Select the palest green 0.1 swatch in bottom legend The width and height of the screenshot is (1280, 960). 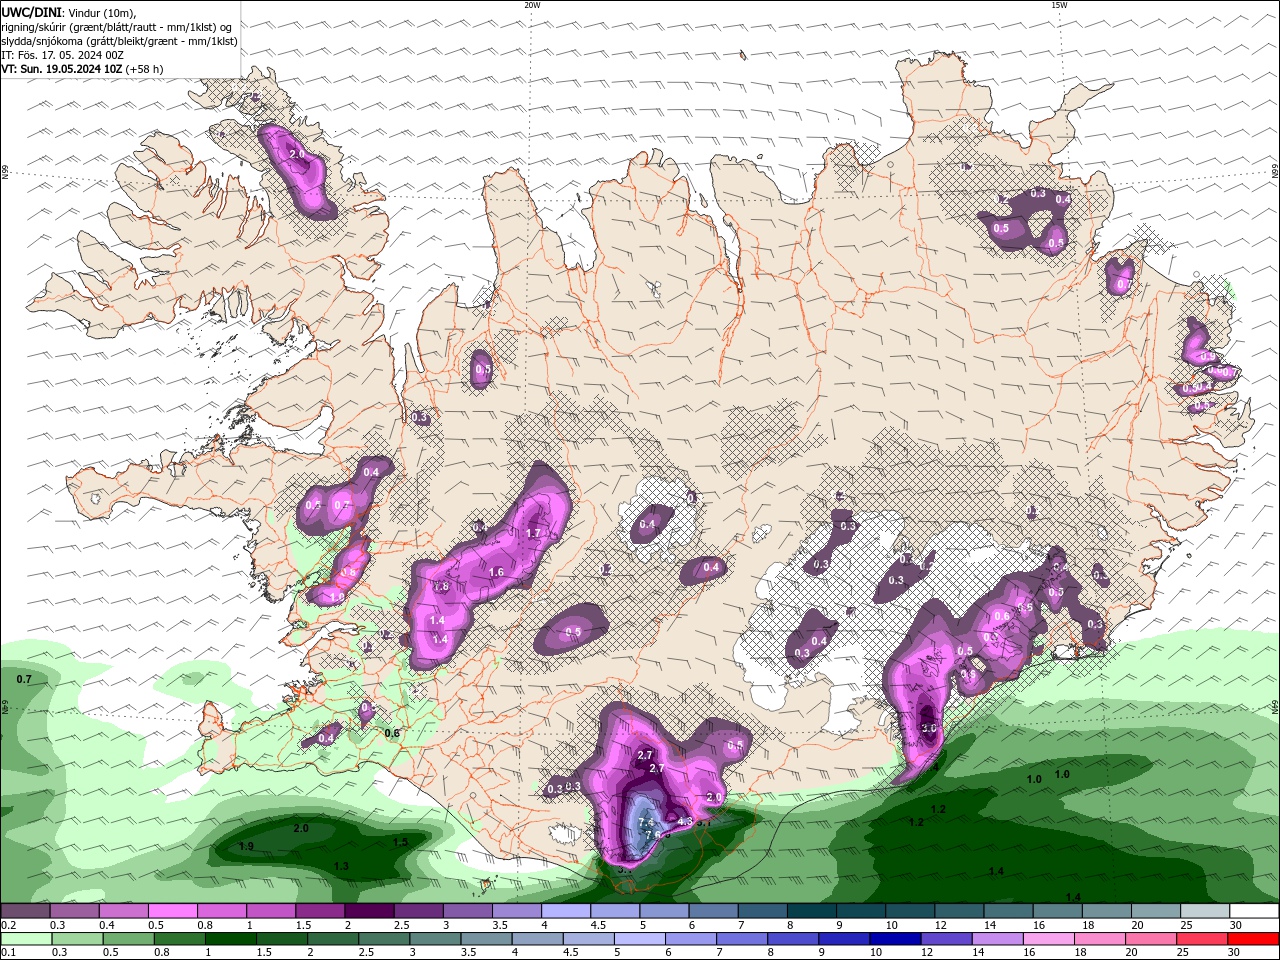[x=26, y=939]
